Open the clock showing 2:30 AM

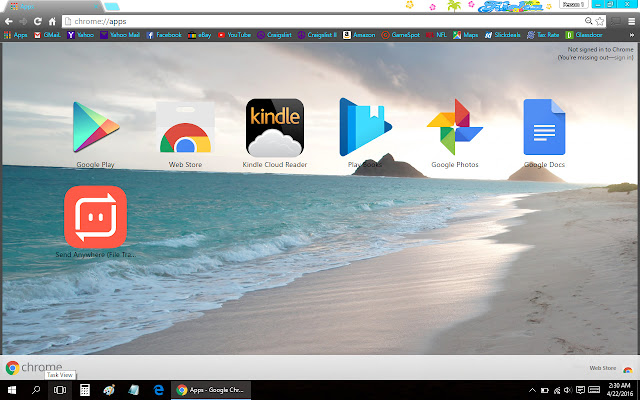[x=620, y=390]
